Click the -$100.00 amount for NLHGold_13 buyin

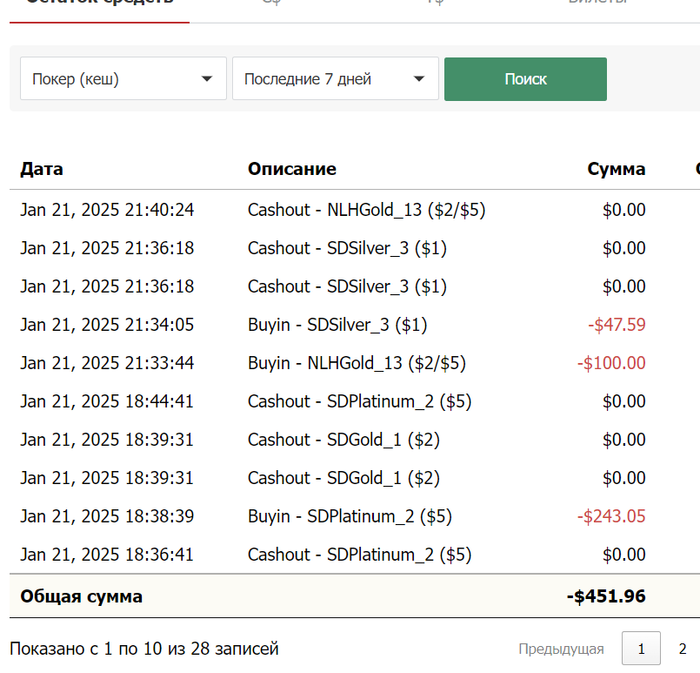pos(611,363)
